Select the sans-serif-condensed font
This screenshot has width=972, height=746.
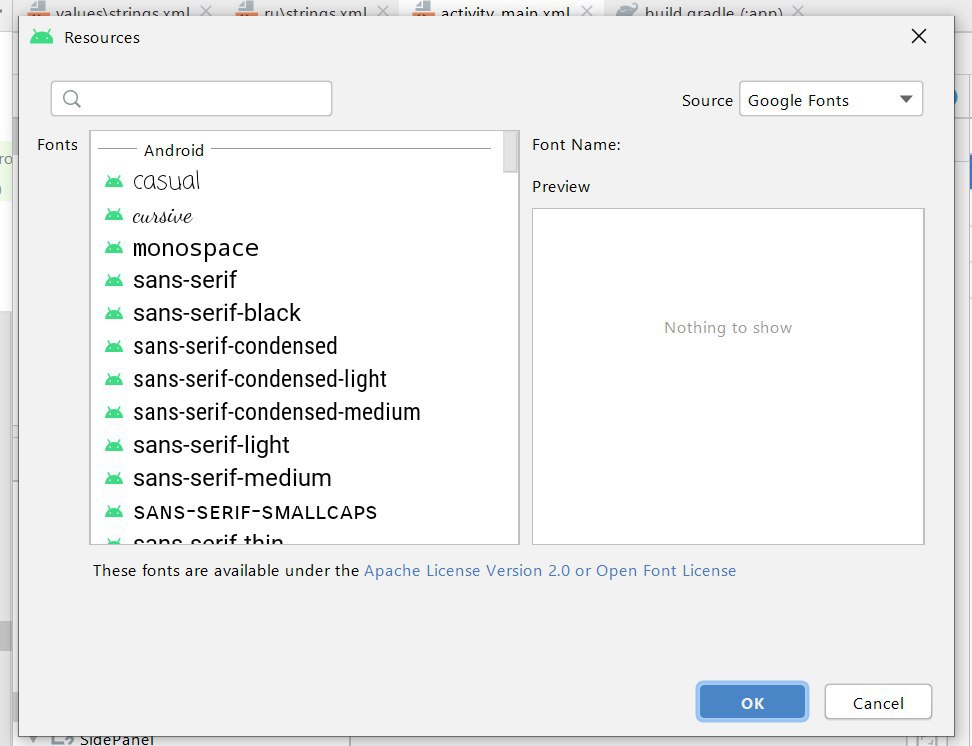[x=297, y=346]
